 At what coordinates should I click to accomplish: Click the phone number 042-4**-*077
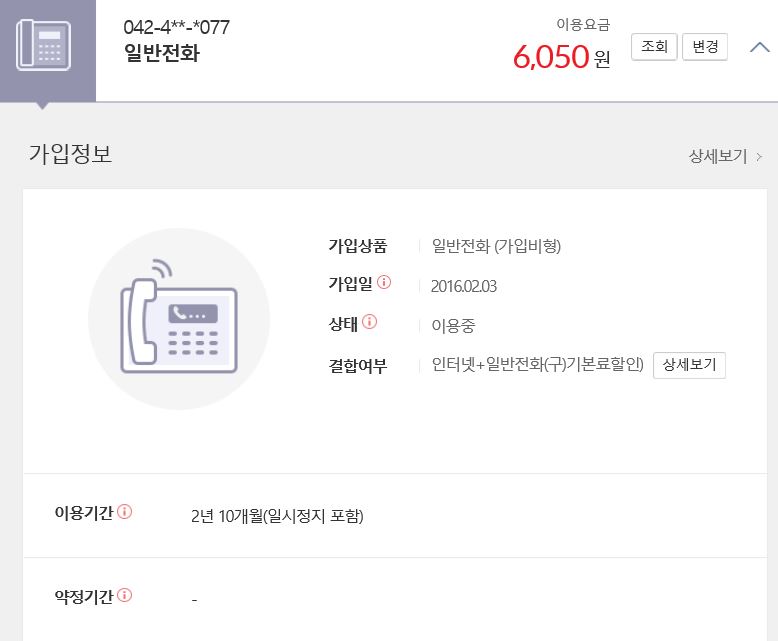coord(176,27)
